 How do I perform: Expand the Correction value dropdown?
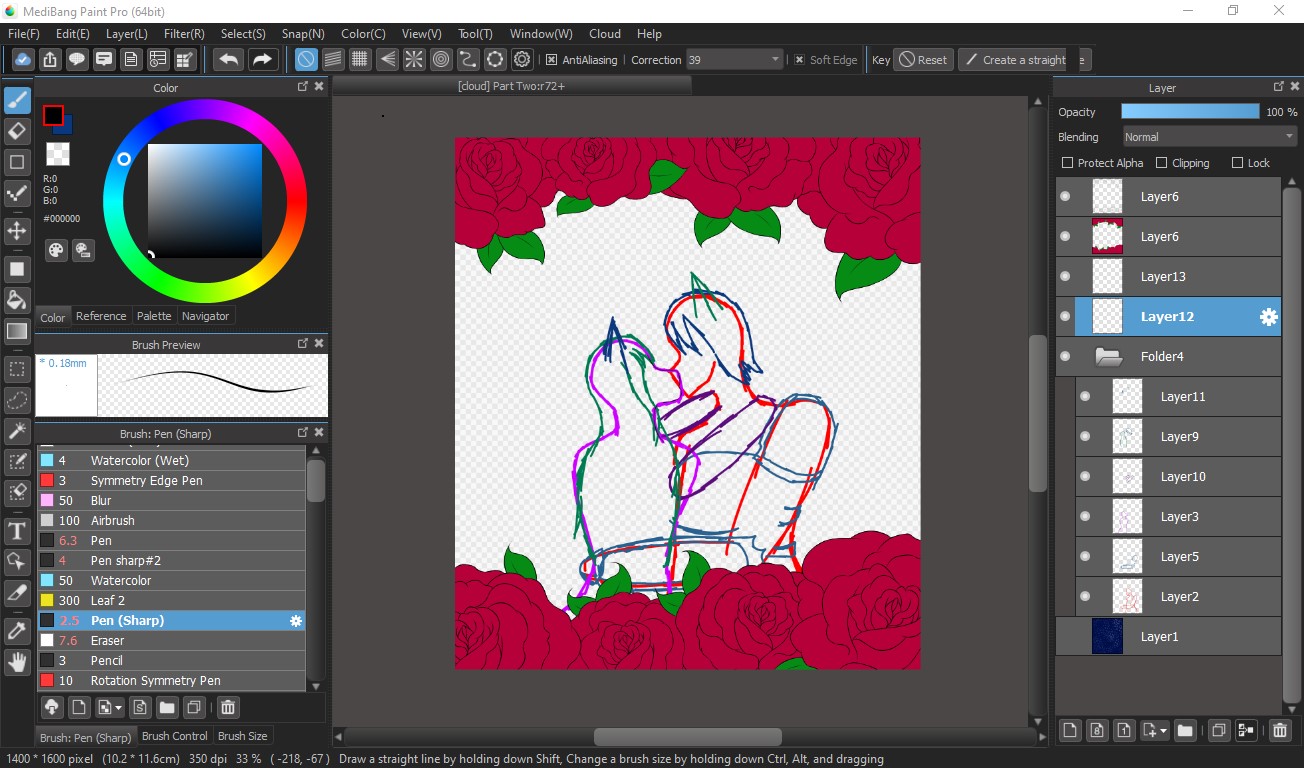[x=775, y=60]
